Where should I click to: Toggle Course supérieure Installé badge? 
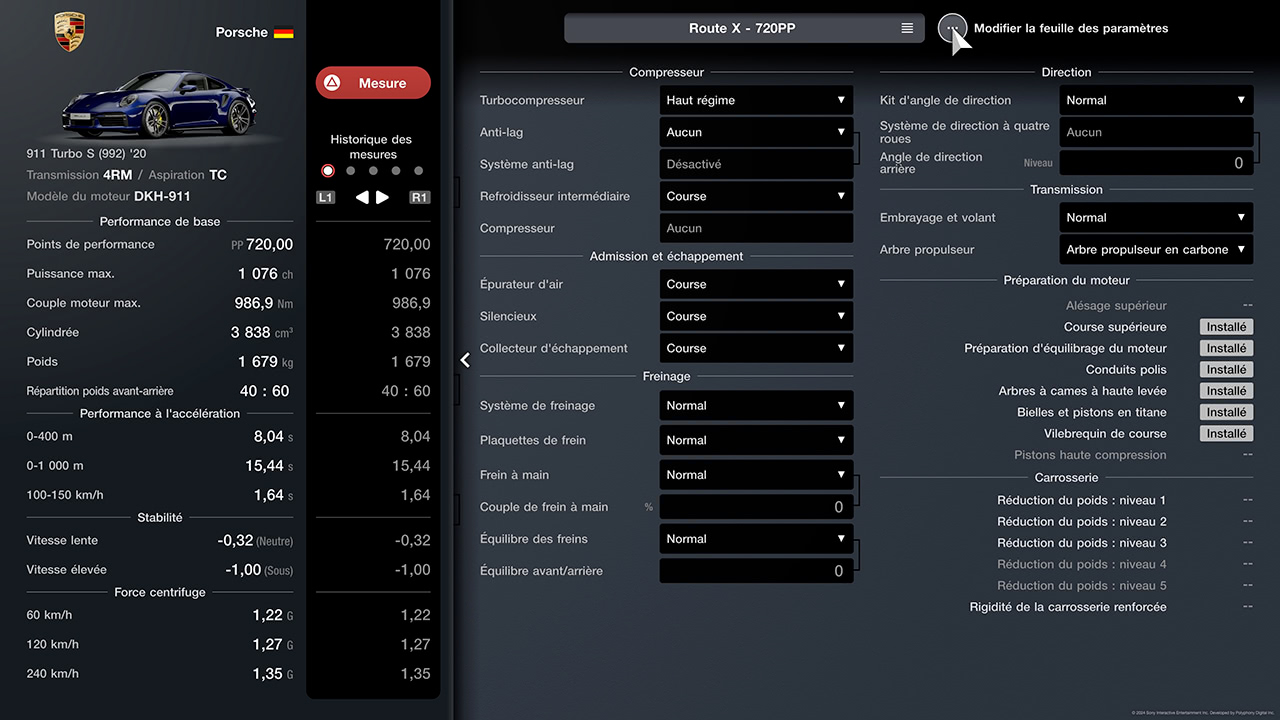click(x=1226, y=327)
